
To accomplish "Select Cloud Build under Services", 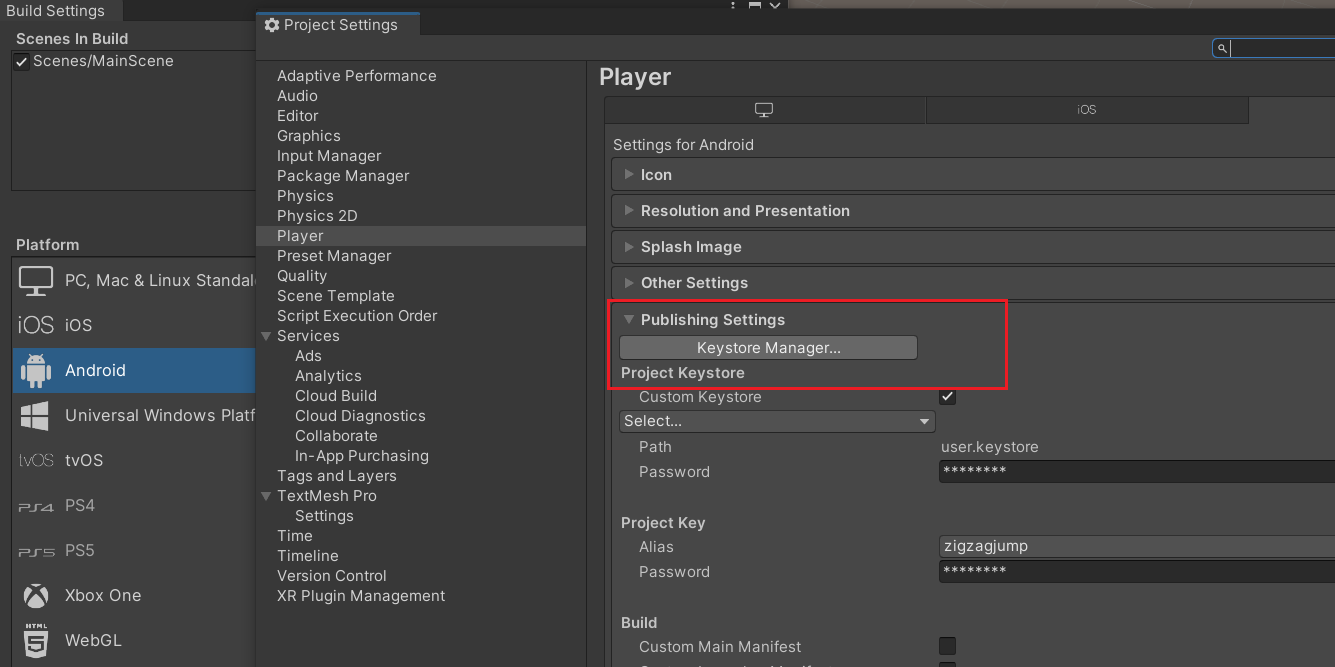I will coord(336,396).
